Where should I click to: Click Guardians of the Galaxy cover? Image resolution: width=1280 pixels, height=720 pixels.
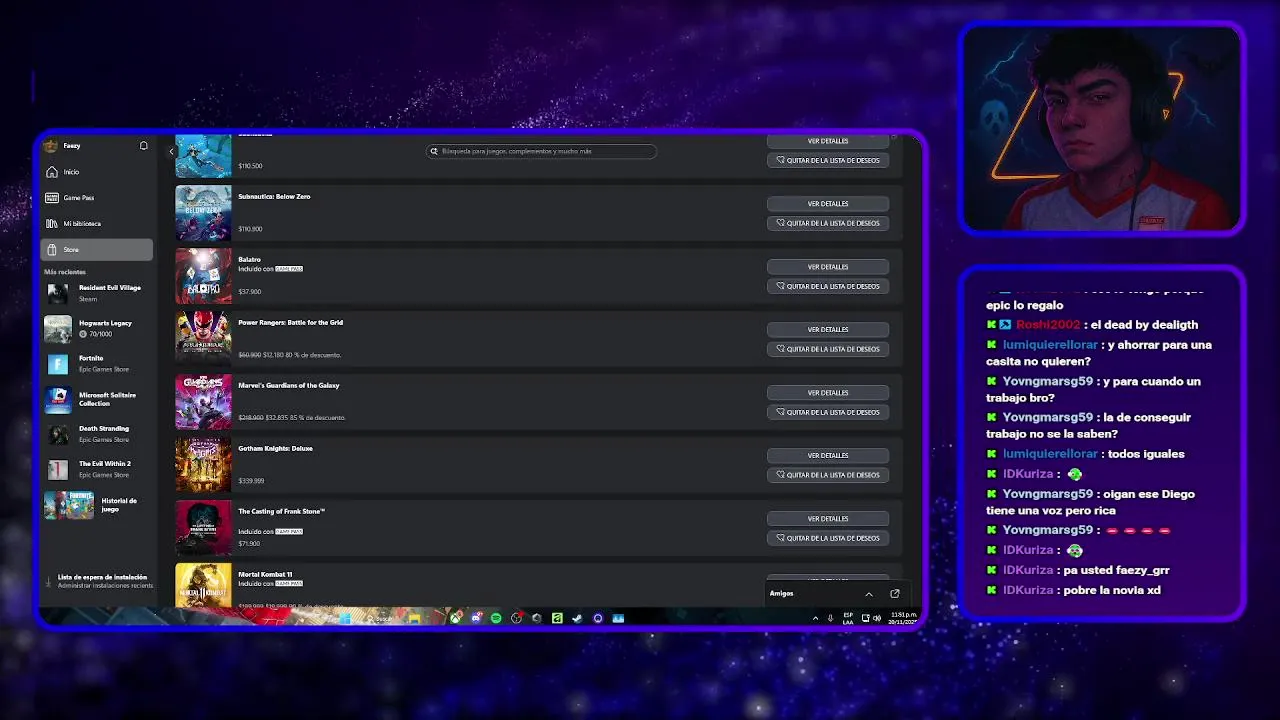pyautogui.click(x=203, y=401)
